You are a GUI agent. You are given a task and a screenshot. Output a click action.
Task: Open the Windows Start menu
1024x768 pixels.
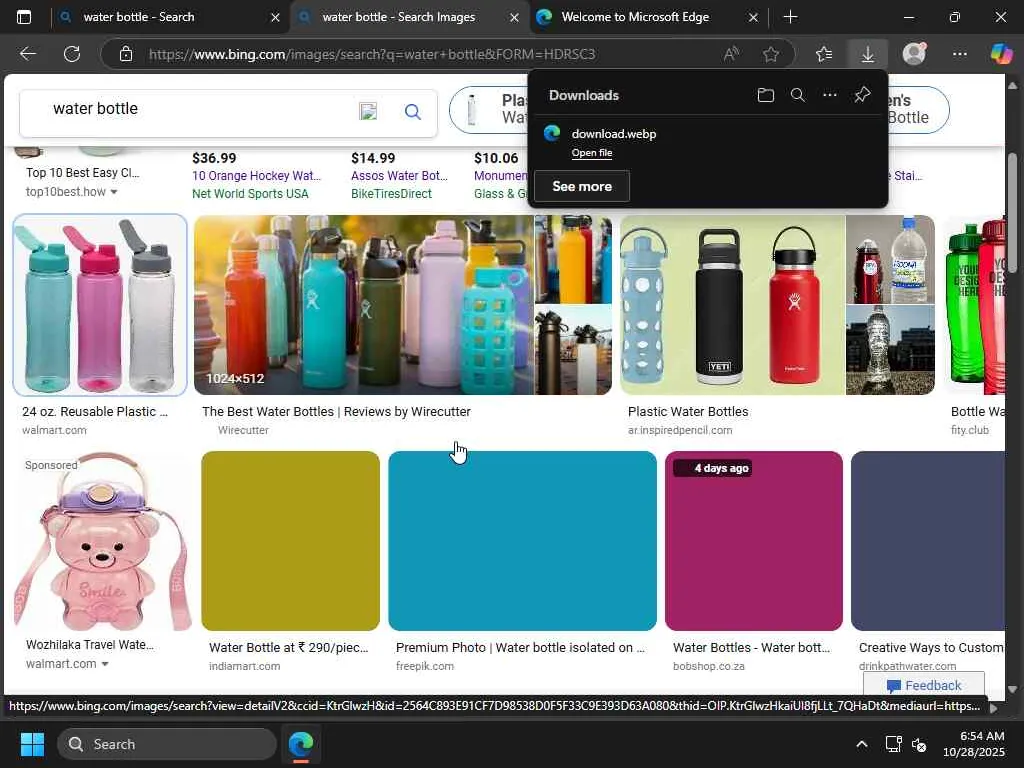tap(32, 744)
